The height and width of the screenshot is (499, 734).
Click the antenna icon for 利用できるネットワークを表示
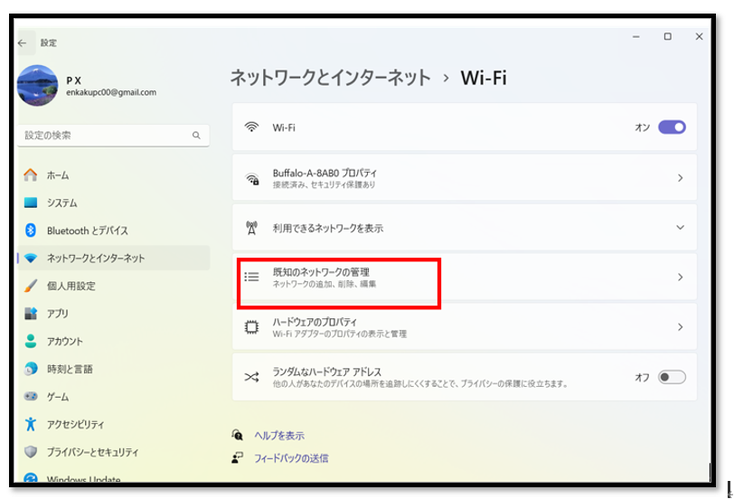251,228
